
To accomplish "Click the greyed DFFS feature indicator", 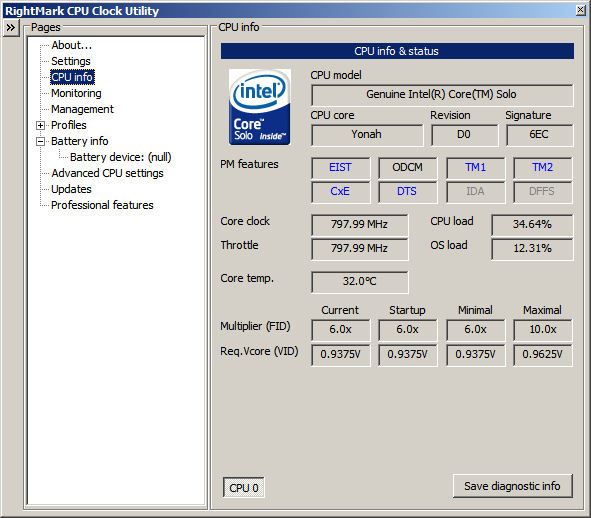I will point(542,192).
